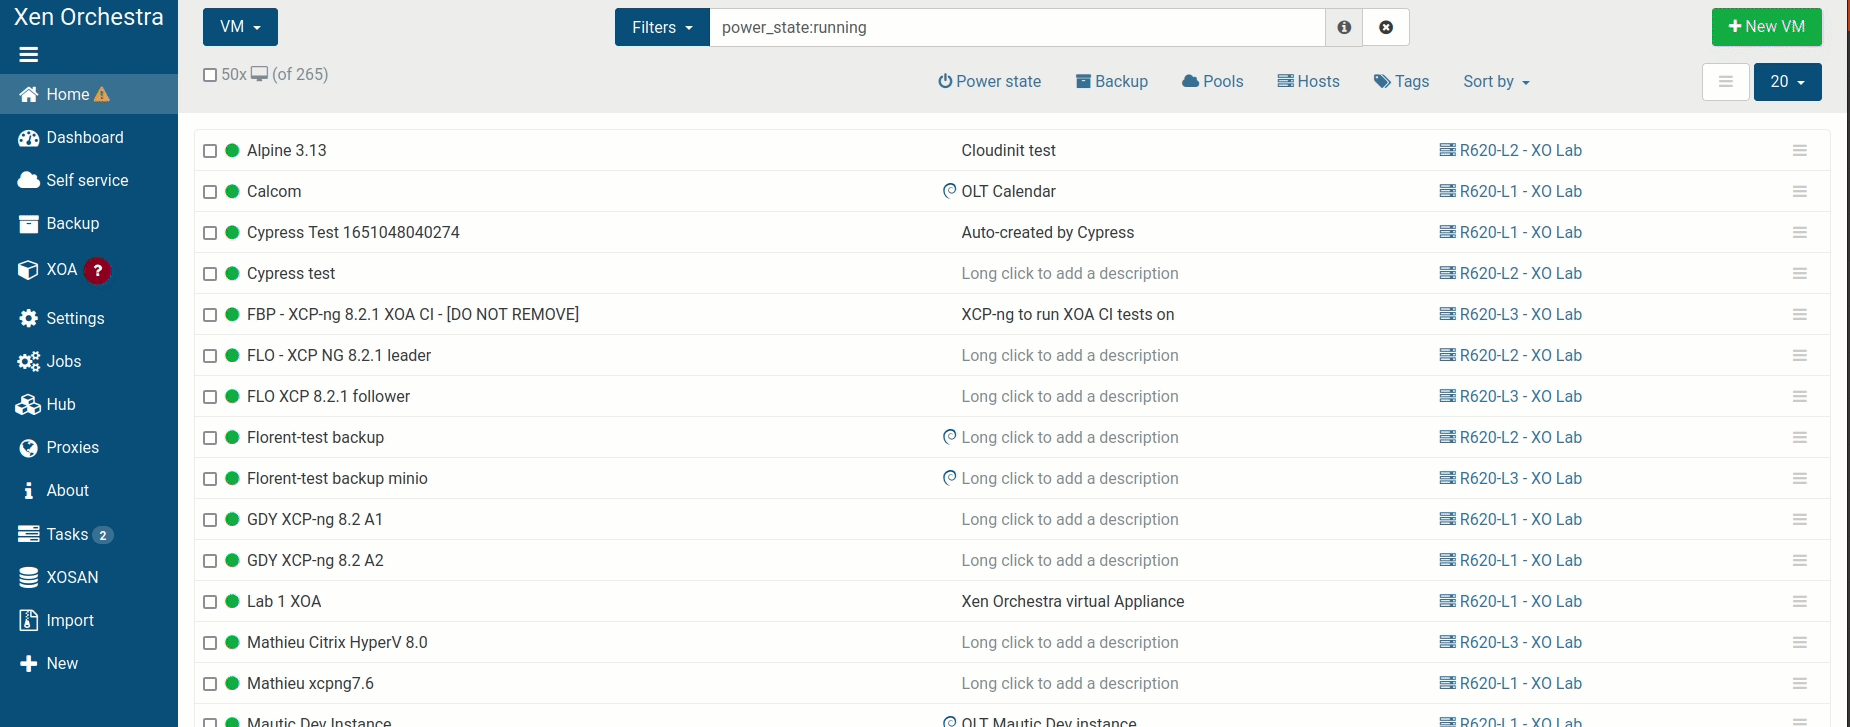The image size is (1850, 727).
Task: Open host R620-L3 link for FBP XCP-ng row
Action: pyautogui.click(x=1510, y=314)
